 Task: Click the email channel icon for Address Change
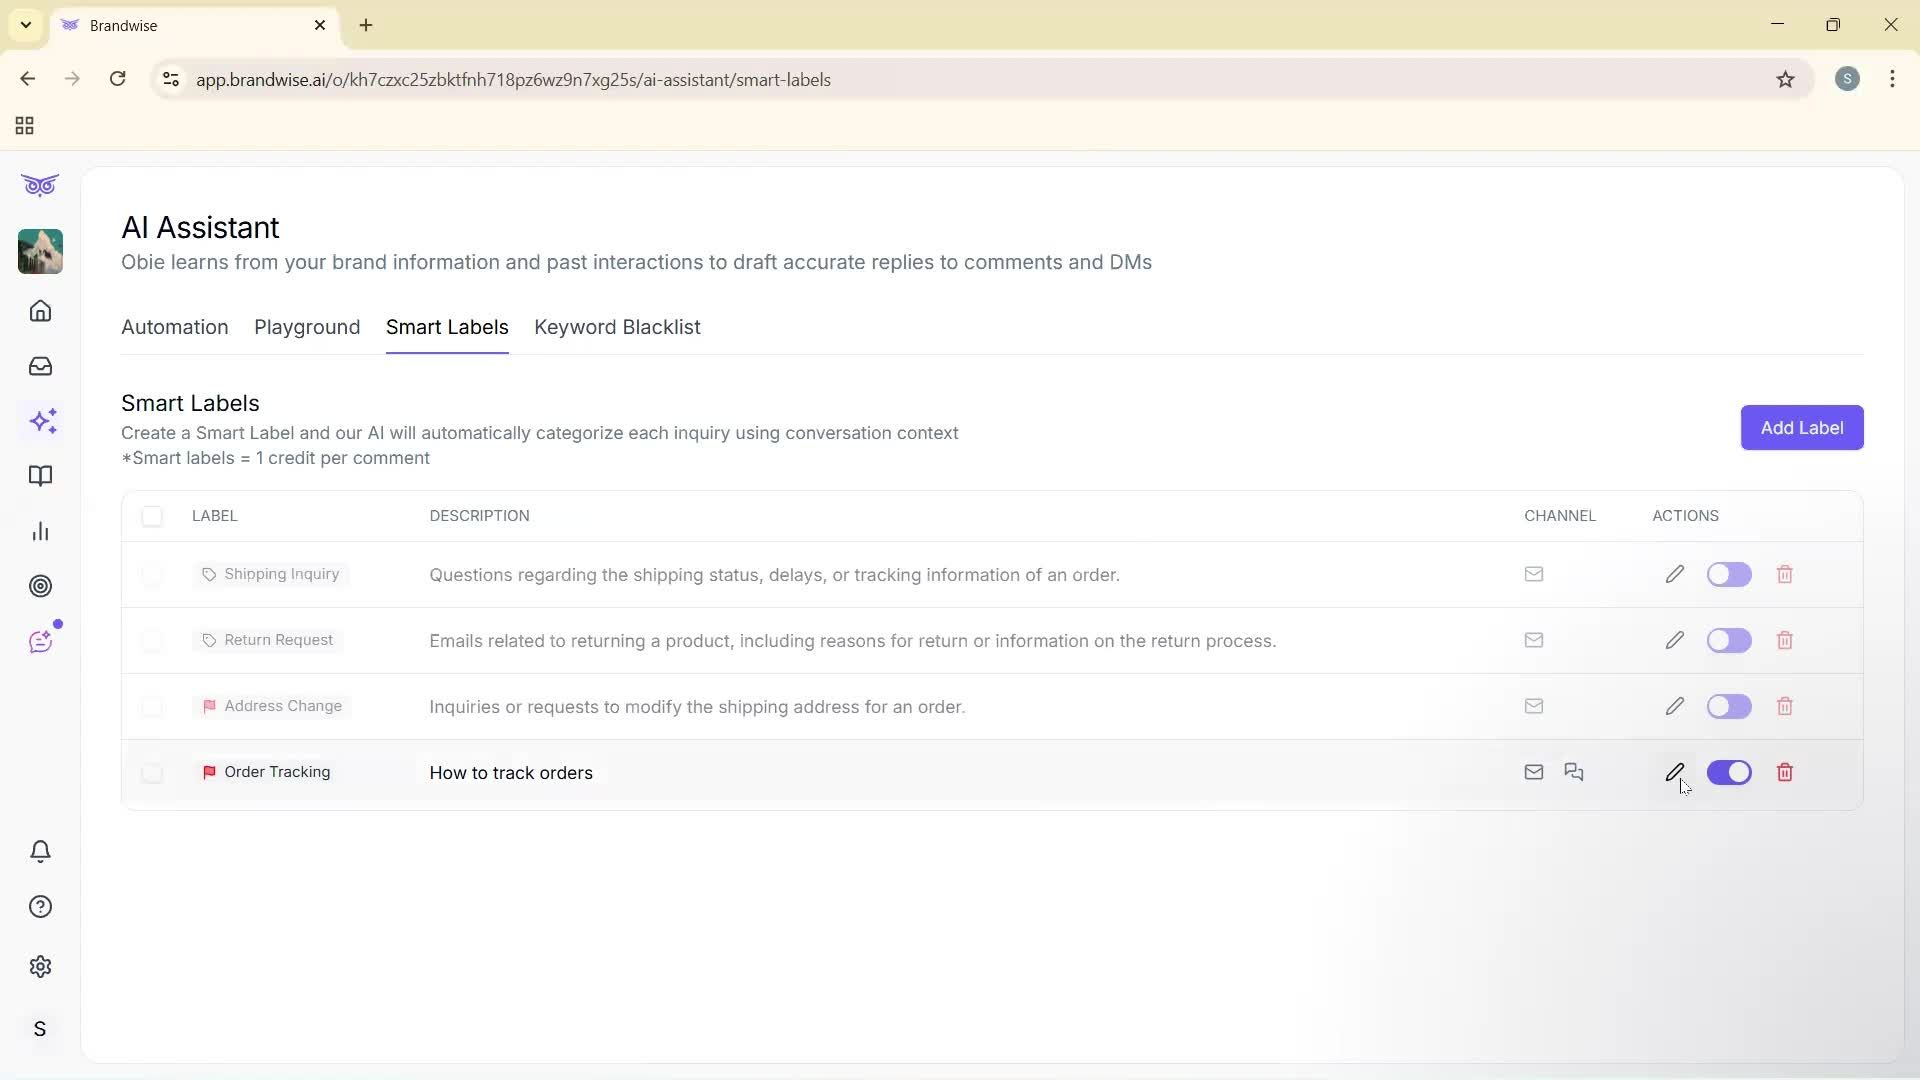(1534, 706)
